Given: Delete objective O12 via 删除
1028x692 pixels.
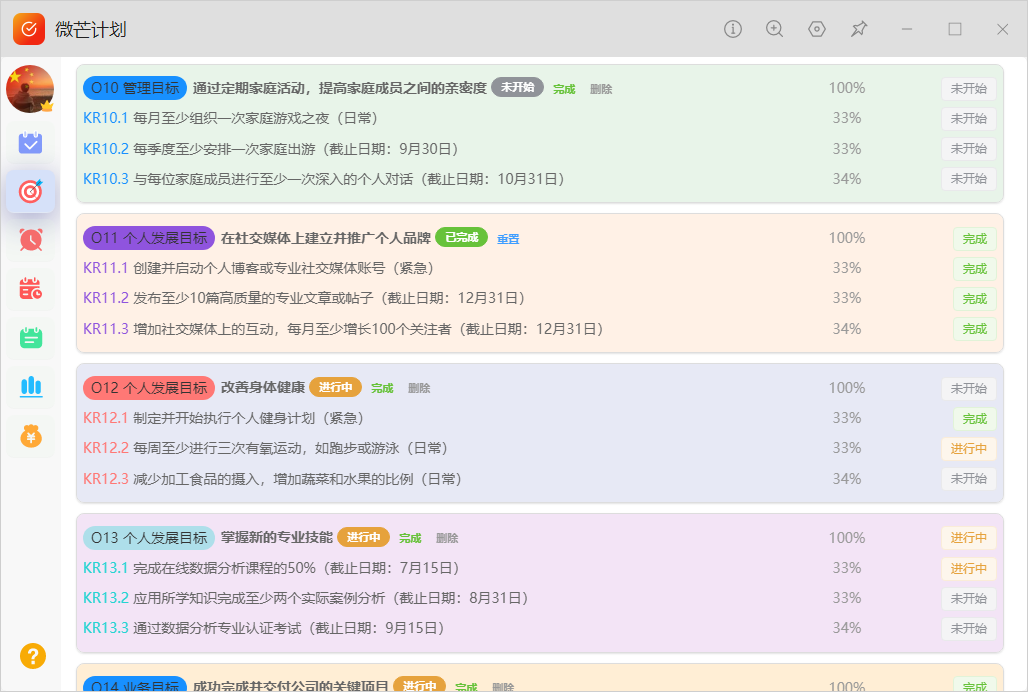Looking at the screenshot, I should click(x=419, y=389).
